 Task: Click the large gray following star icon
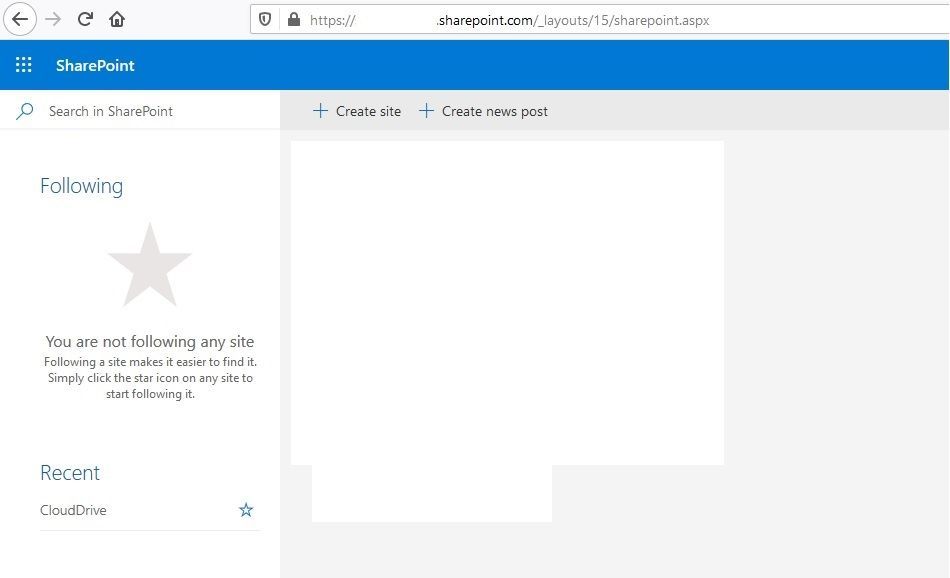coord(150,264)
